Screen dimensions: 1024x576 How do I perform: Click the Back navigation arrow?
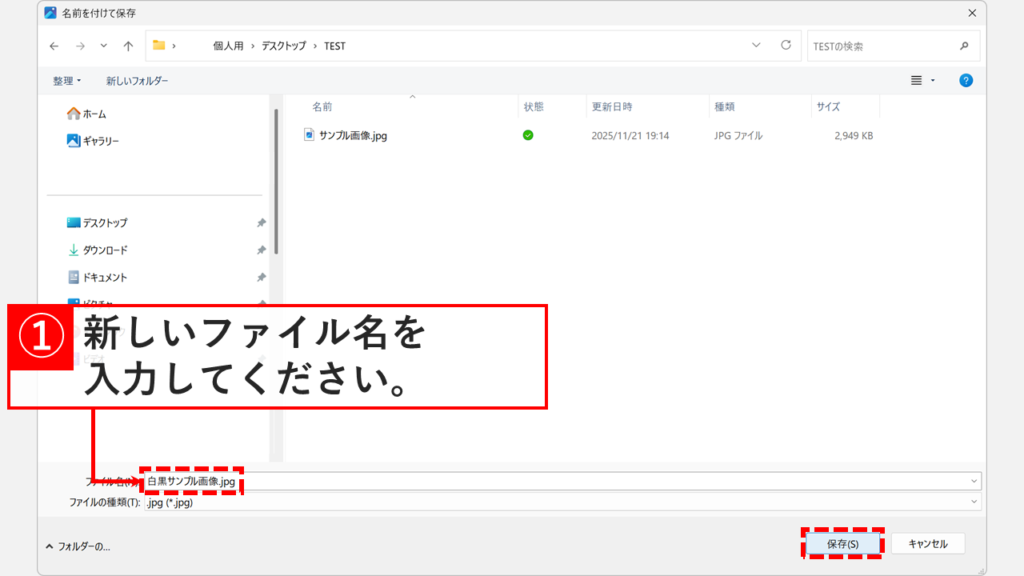(x=54, y=45)
